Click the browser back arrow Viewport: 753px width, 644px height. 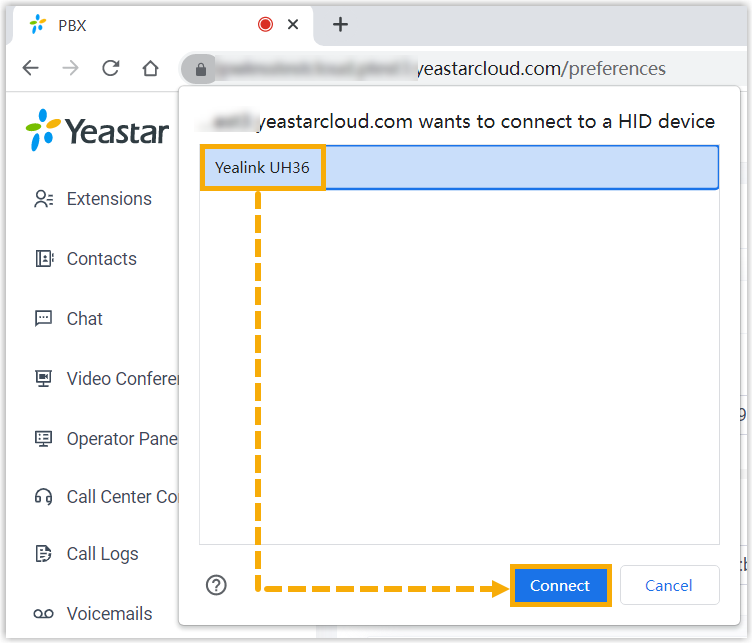point(31,68)
